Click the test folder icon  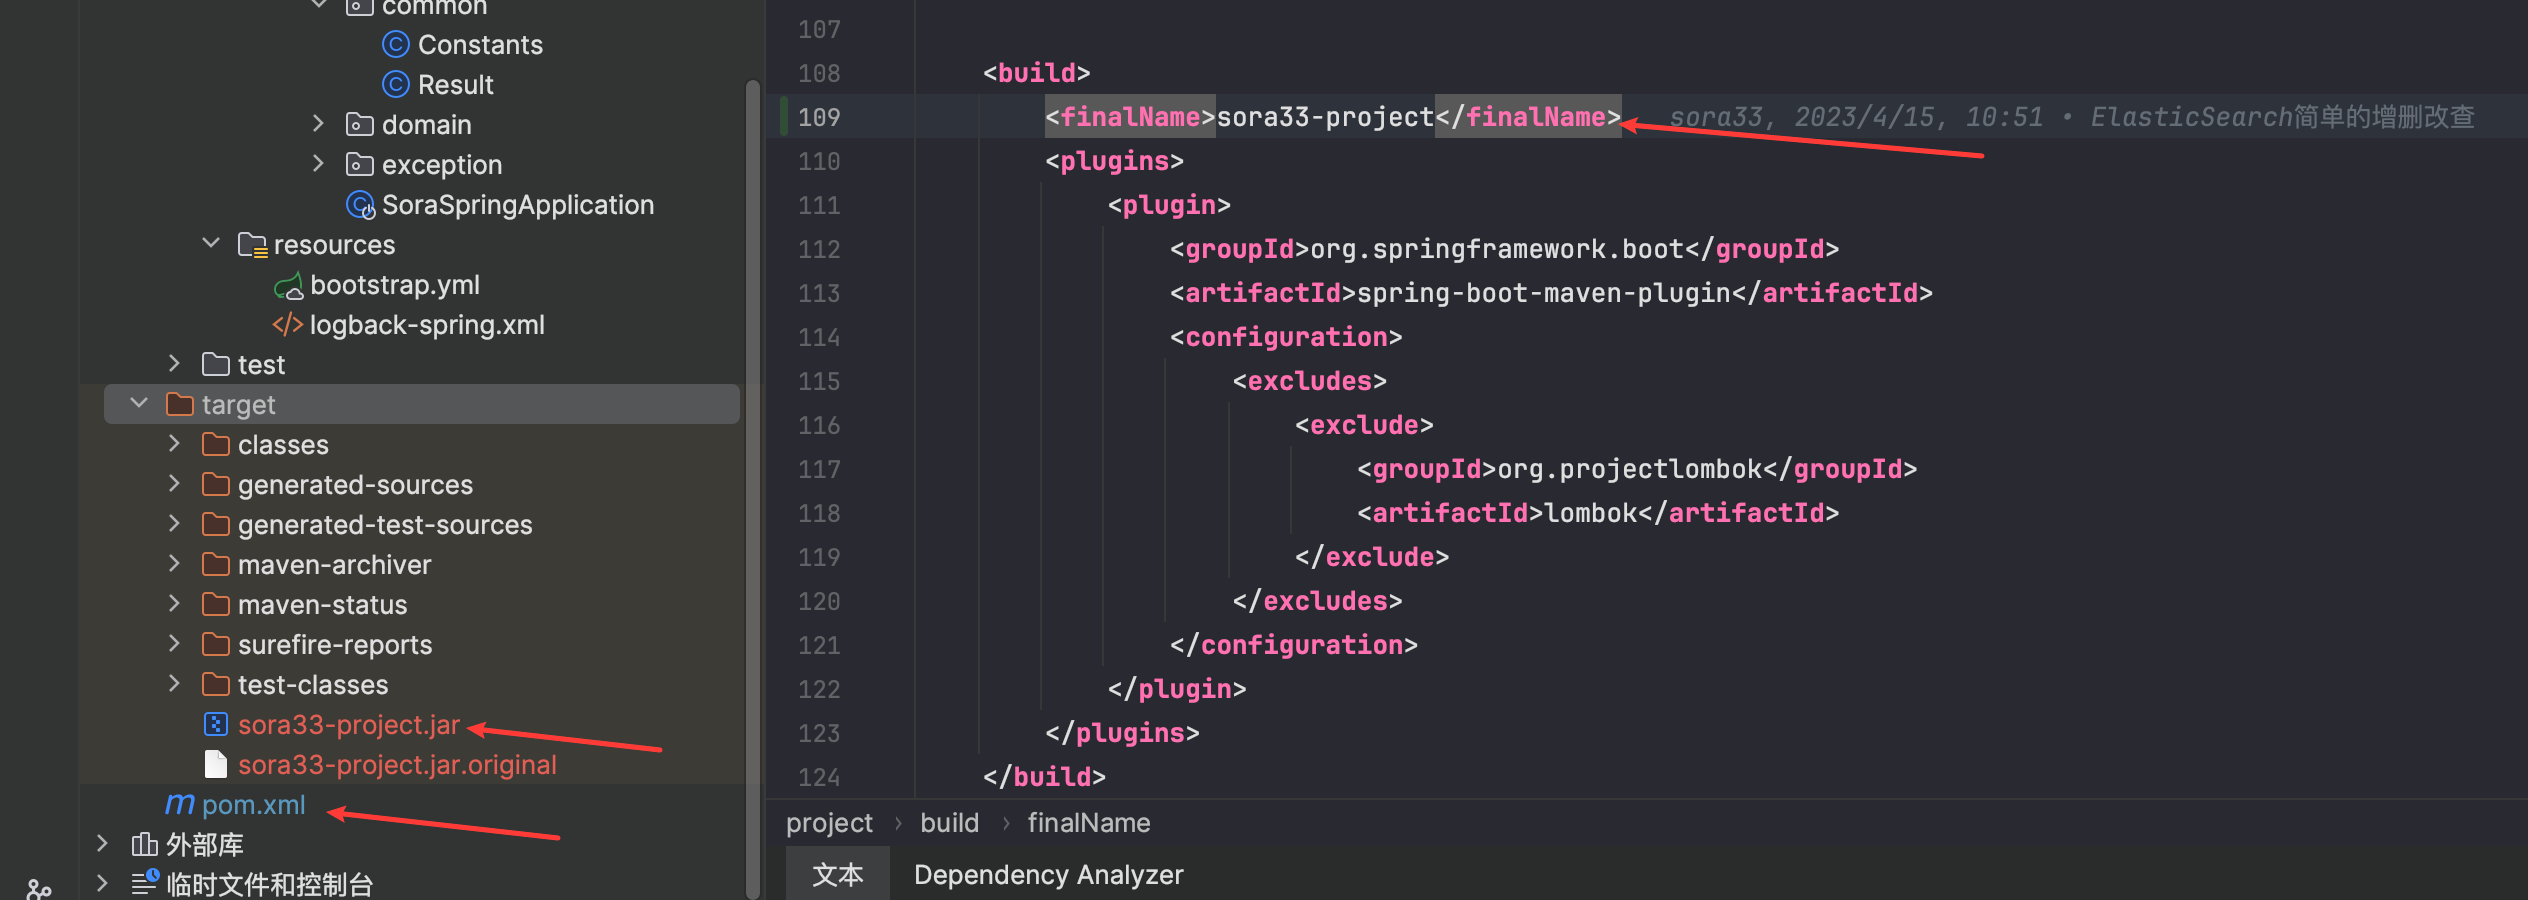click(x=215, y=364)
